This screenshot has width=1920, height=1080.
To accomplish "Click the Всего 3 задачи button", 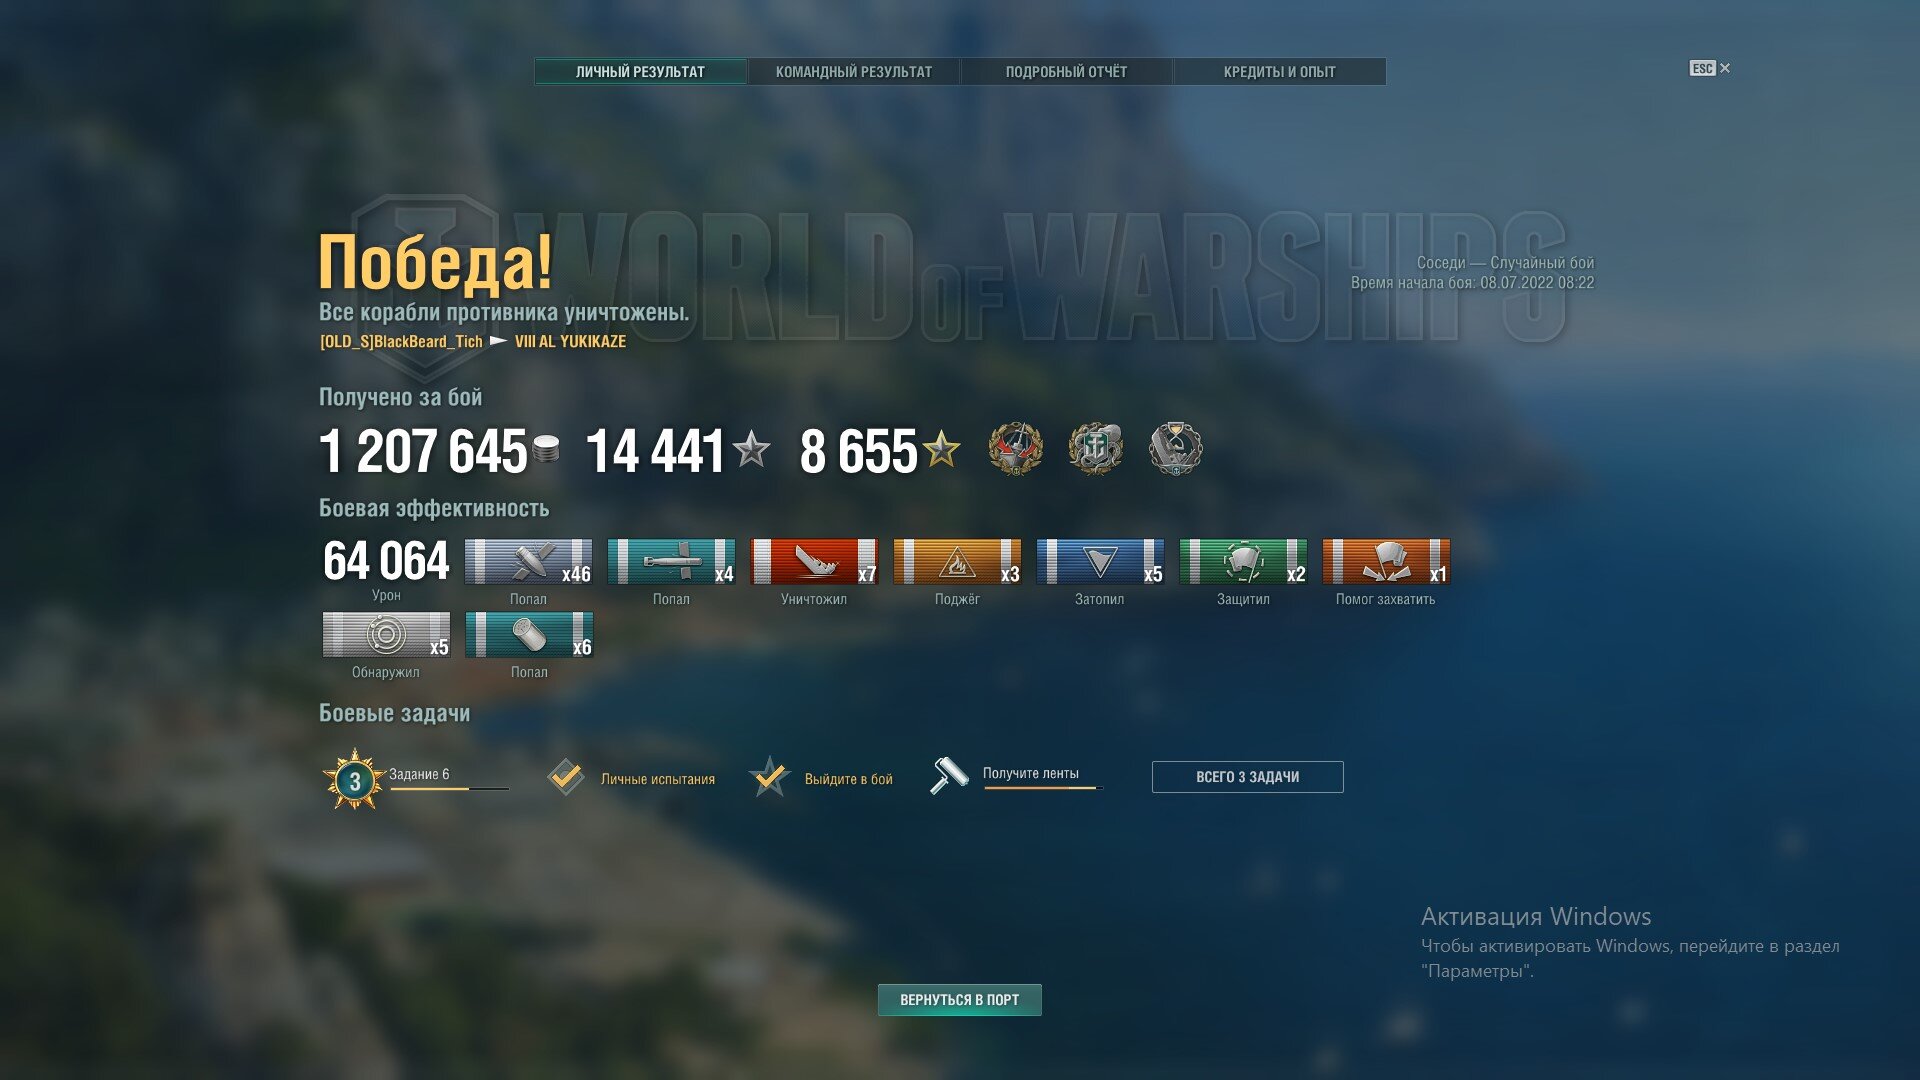I will click(1247, 777).
